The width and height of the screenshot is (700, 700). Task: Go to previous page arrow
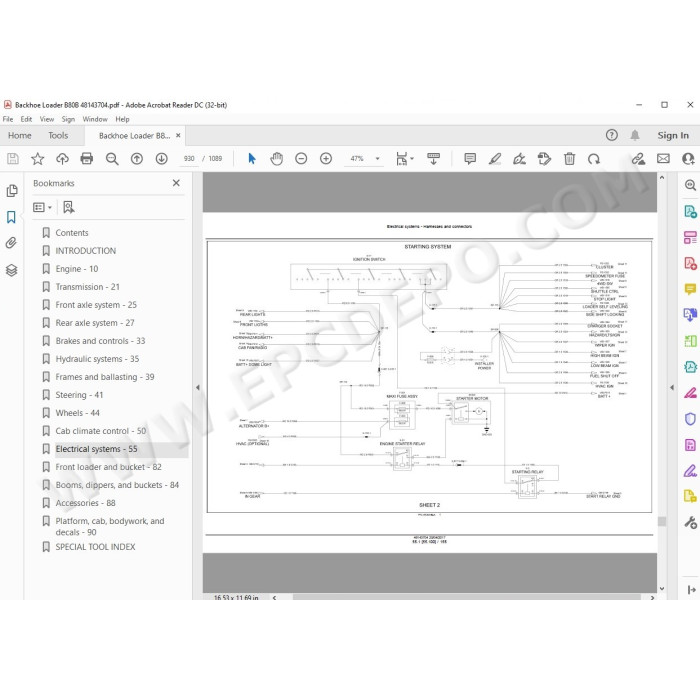137,158
